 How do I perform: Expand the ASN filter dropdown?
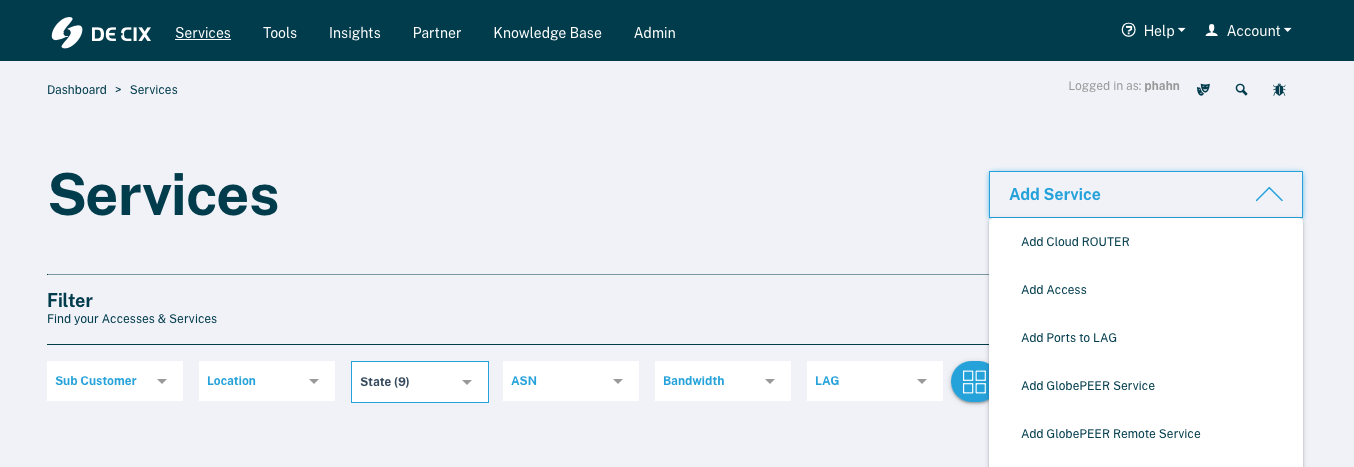570,381
